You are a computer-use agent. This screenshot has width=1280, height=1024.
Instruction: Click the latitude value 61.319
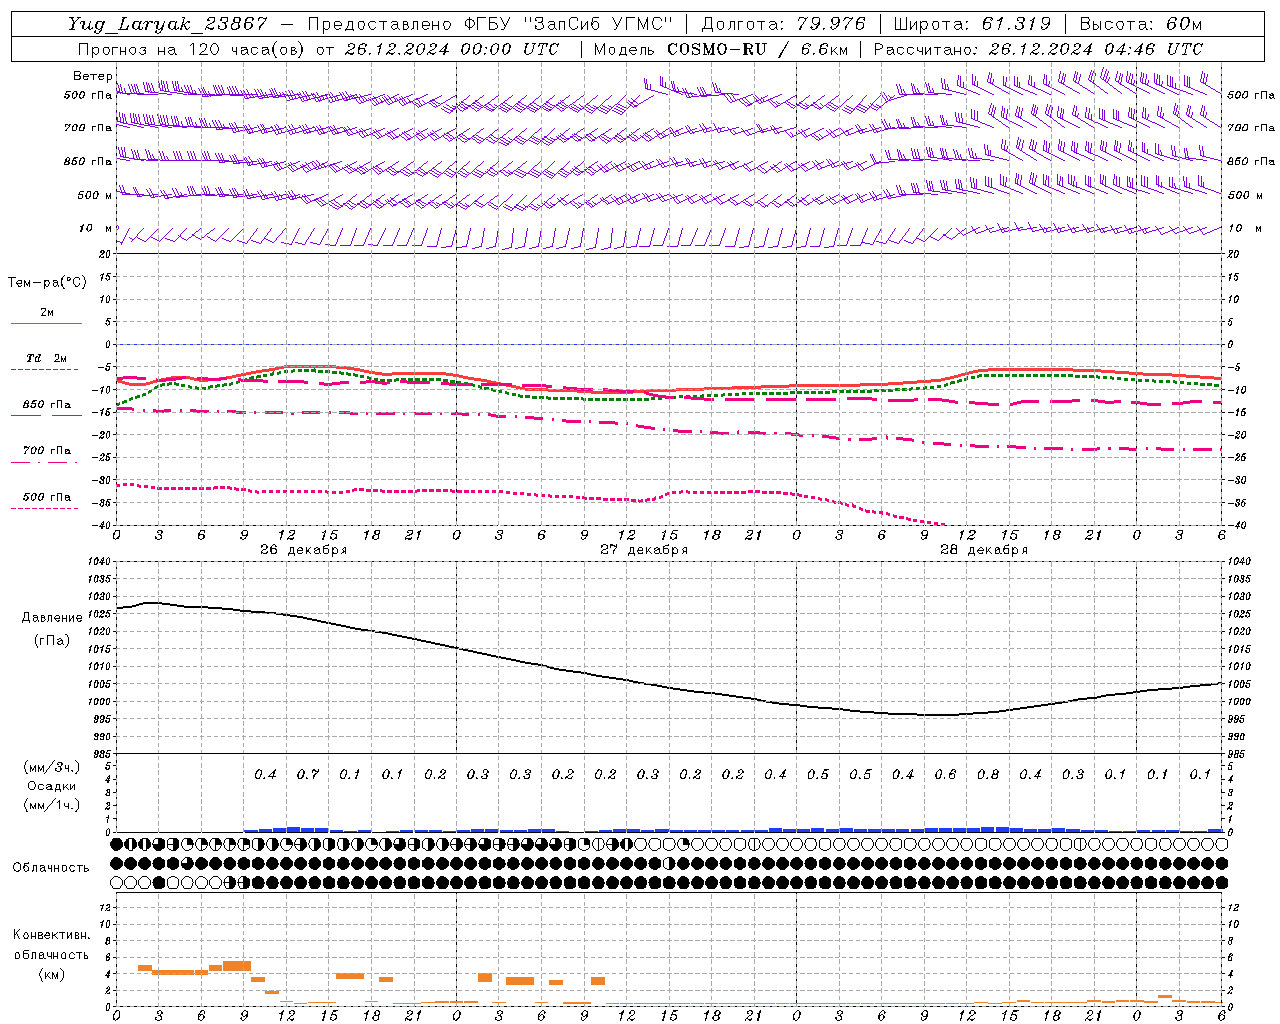[1016, 24]
